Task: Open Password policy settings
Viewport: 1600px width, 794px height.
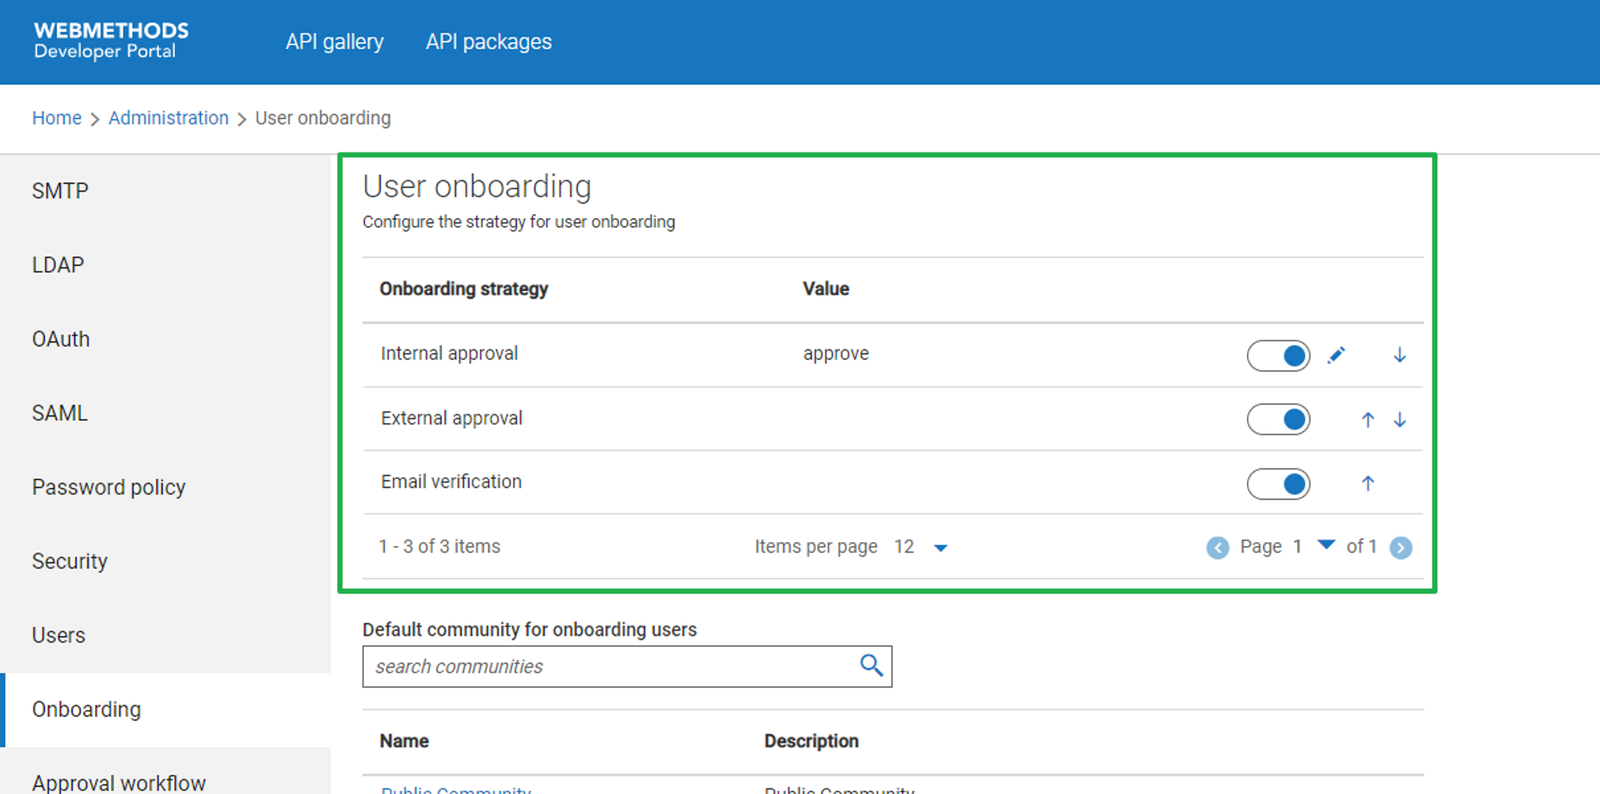Action: [109, 487]
